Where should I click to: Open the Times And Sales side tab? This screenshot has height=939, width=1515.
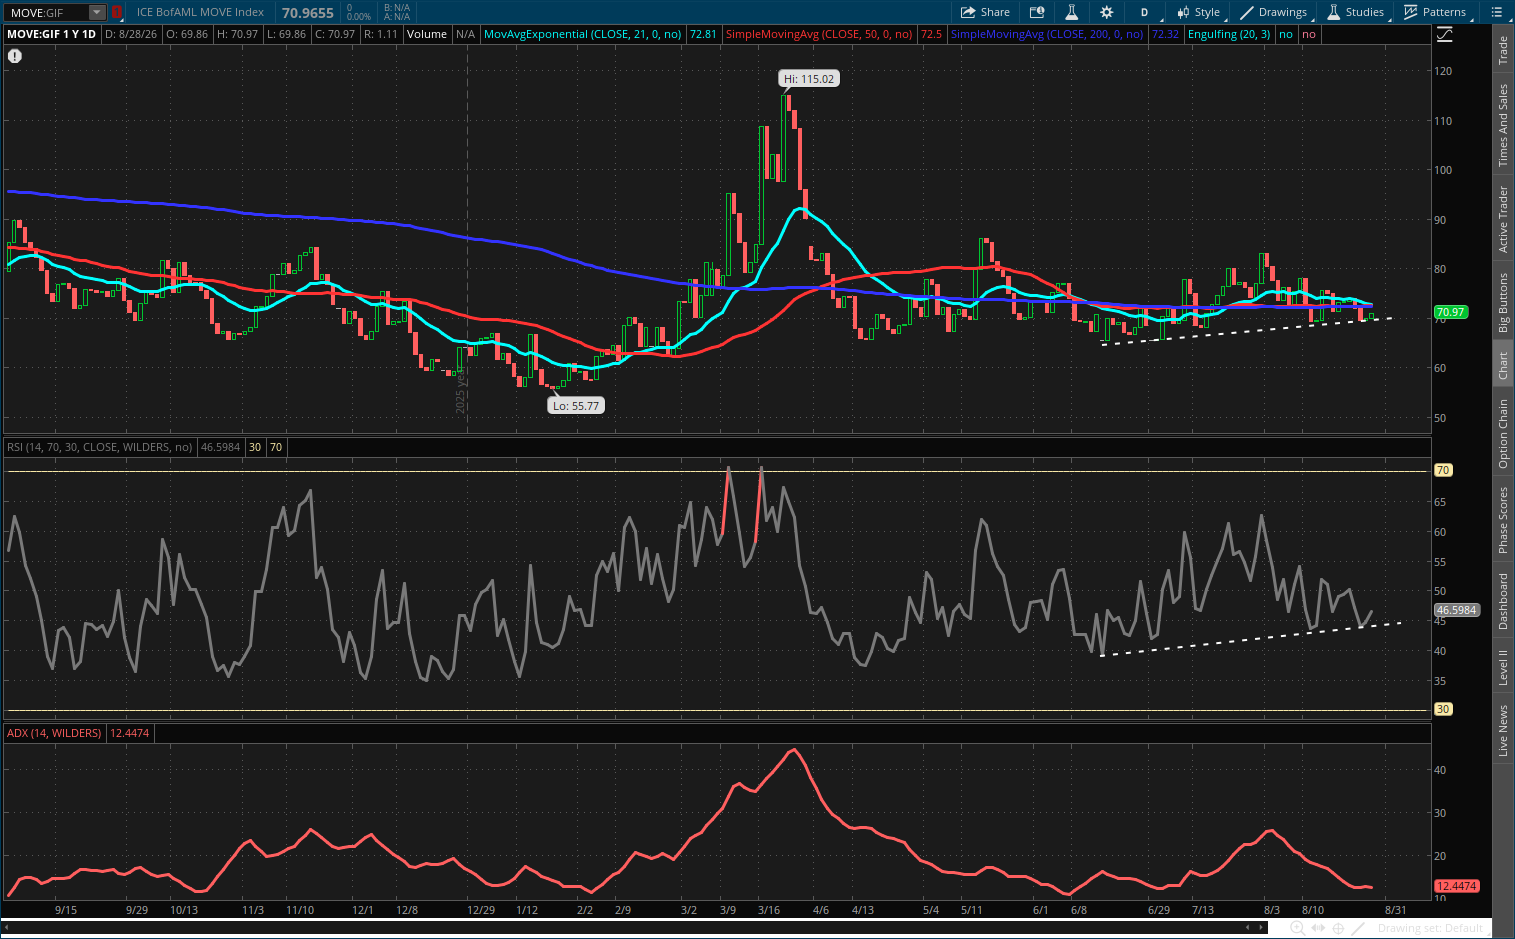1502,125
